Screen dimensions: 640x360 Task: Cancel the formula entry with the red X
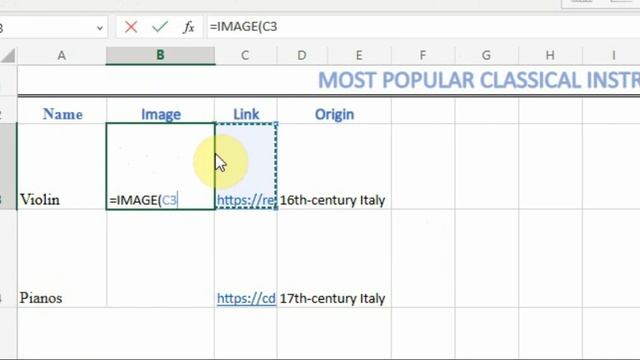click(131, 27)
